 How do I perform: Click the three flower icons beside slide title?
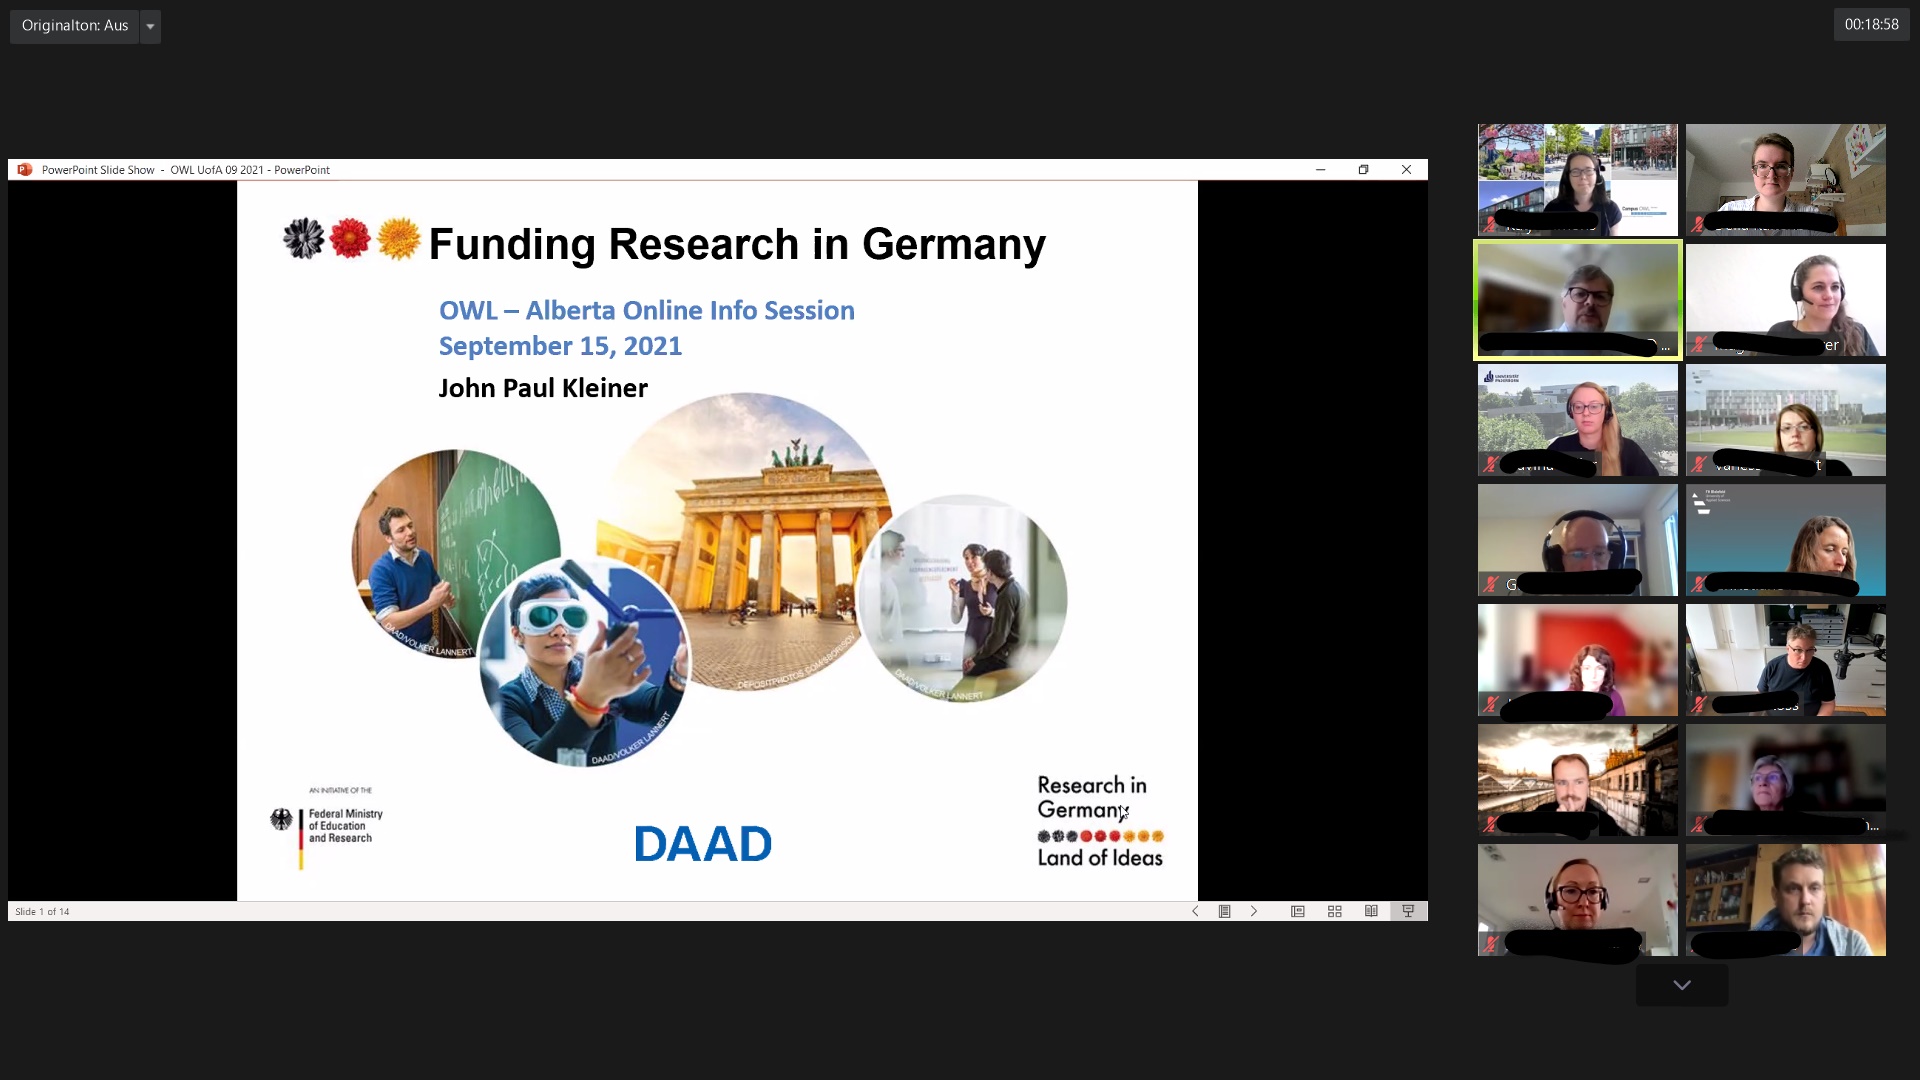coord(351,239)
